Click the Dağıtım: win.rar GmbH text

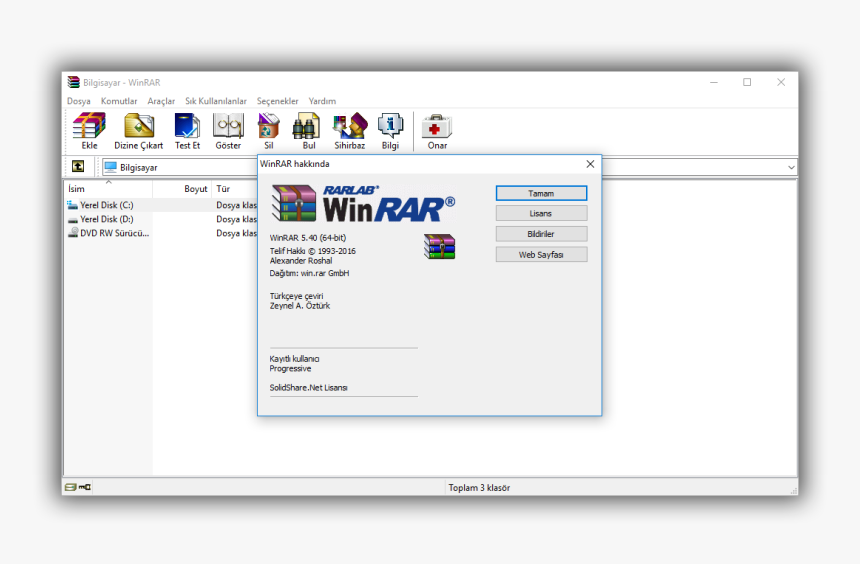pyautogui.click(x=309, y=273)
